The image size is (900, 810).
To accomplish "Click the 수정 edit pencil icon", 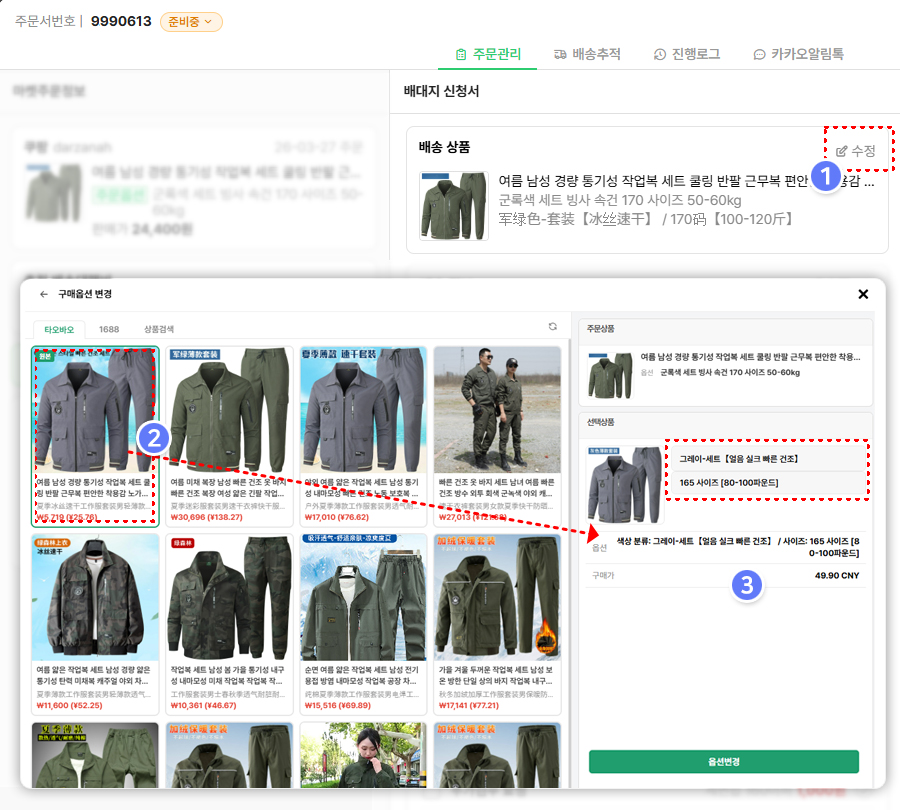I will point(842,151).
